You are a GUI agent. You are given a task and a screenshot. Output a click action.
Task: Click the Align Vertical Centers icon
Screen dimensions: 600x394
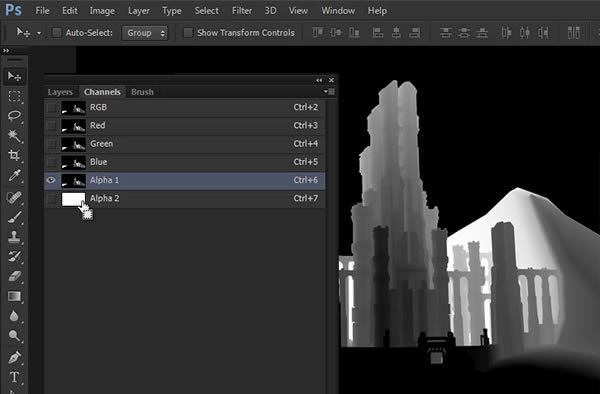(336, 33)
